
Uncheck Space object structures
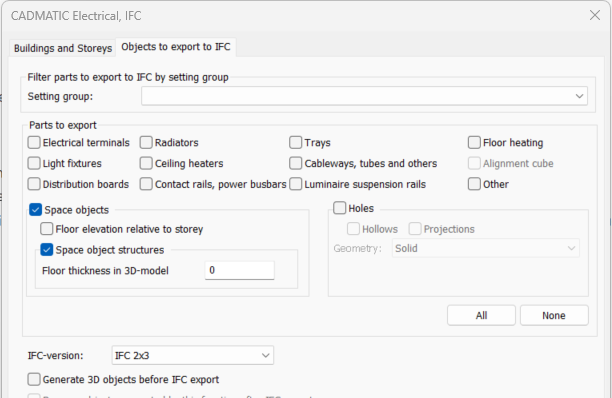click(47, 250)
